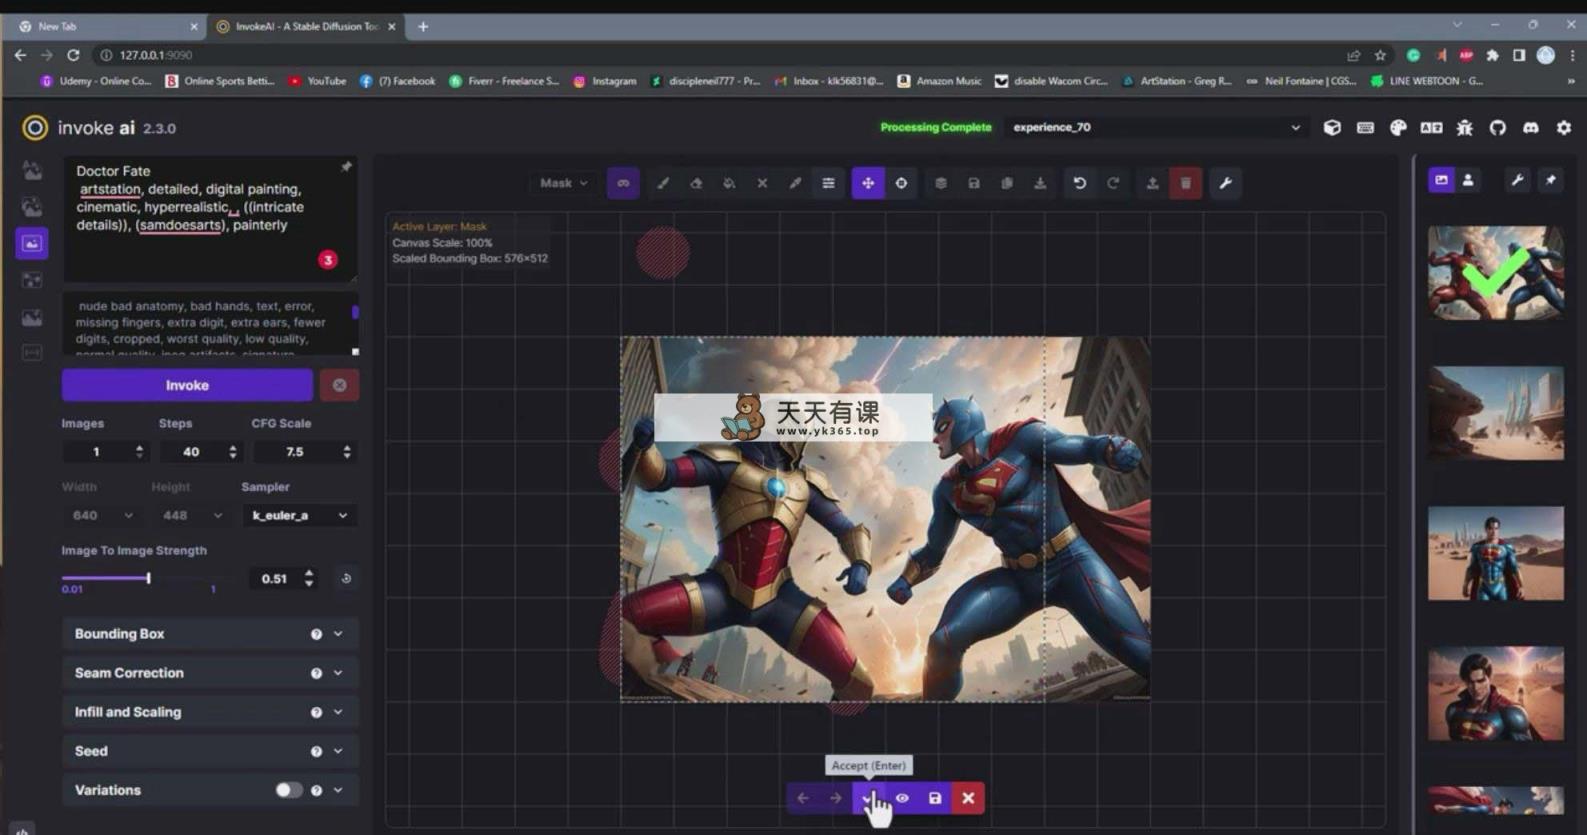Click the red Clear canvas trash button

(x=1186, y=183)
